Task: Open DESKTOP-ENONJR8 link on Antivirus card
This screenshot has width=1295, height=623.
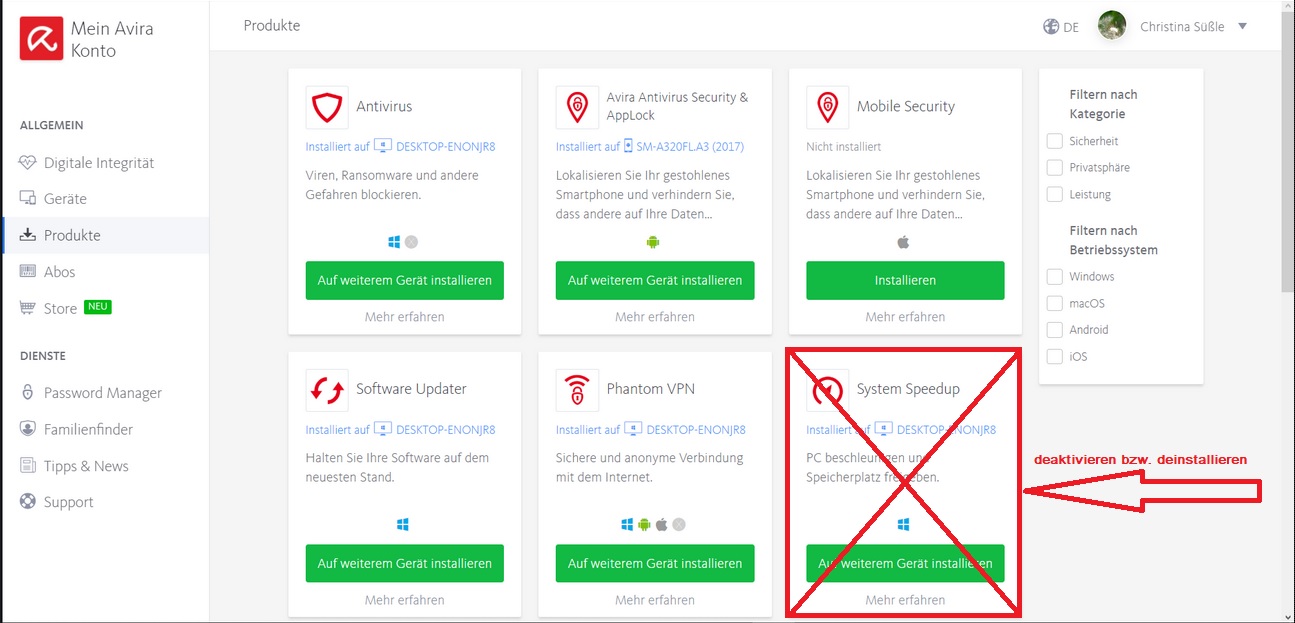Action: click(446, 146)
